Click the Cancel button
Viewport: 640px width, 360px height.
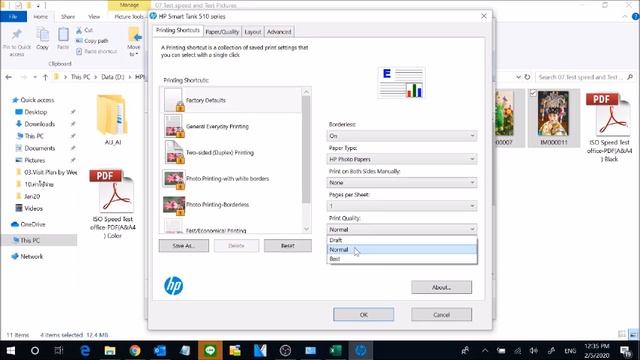pos(441,315)
